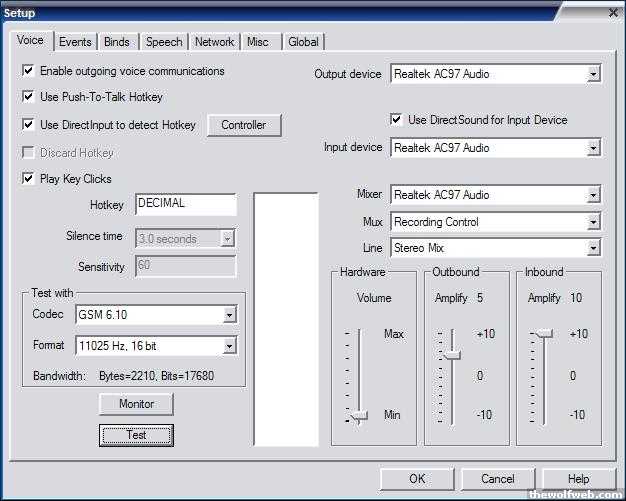Open the Mixer dropdown
This screenshot has width=626, height=501.
coord(593,195)
